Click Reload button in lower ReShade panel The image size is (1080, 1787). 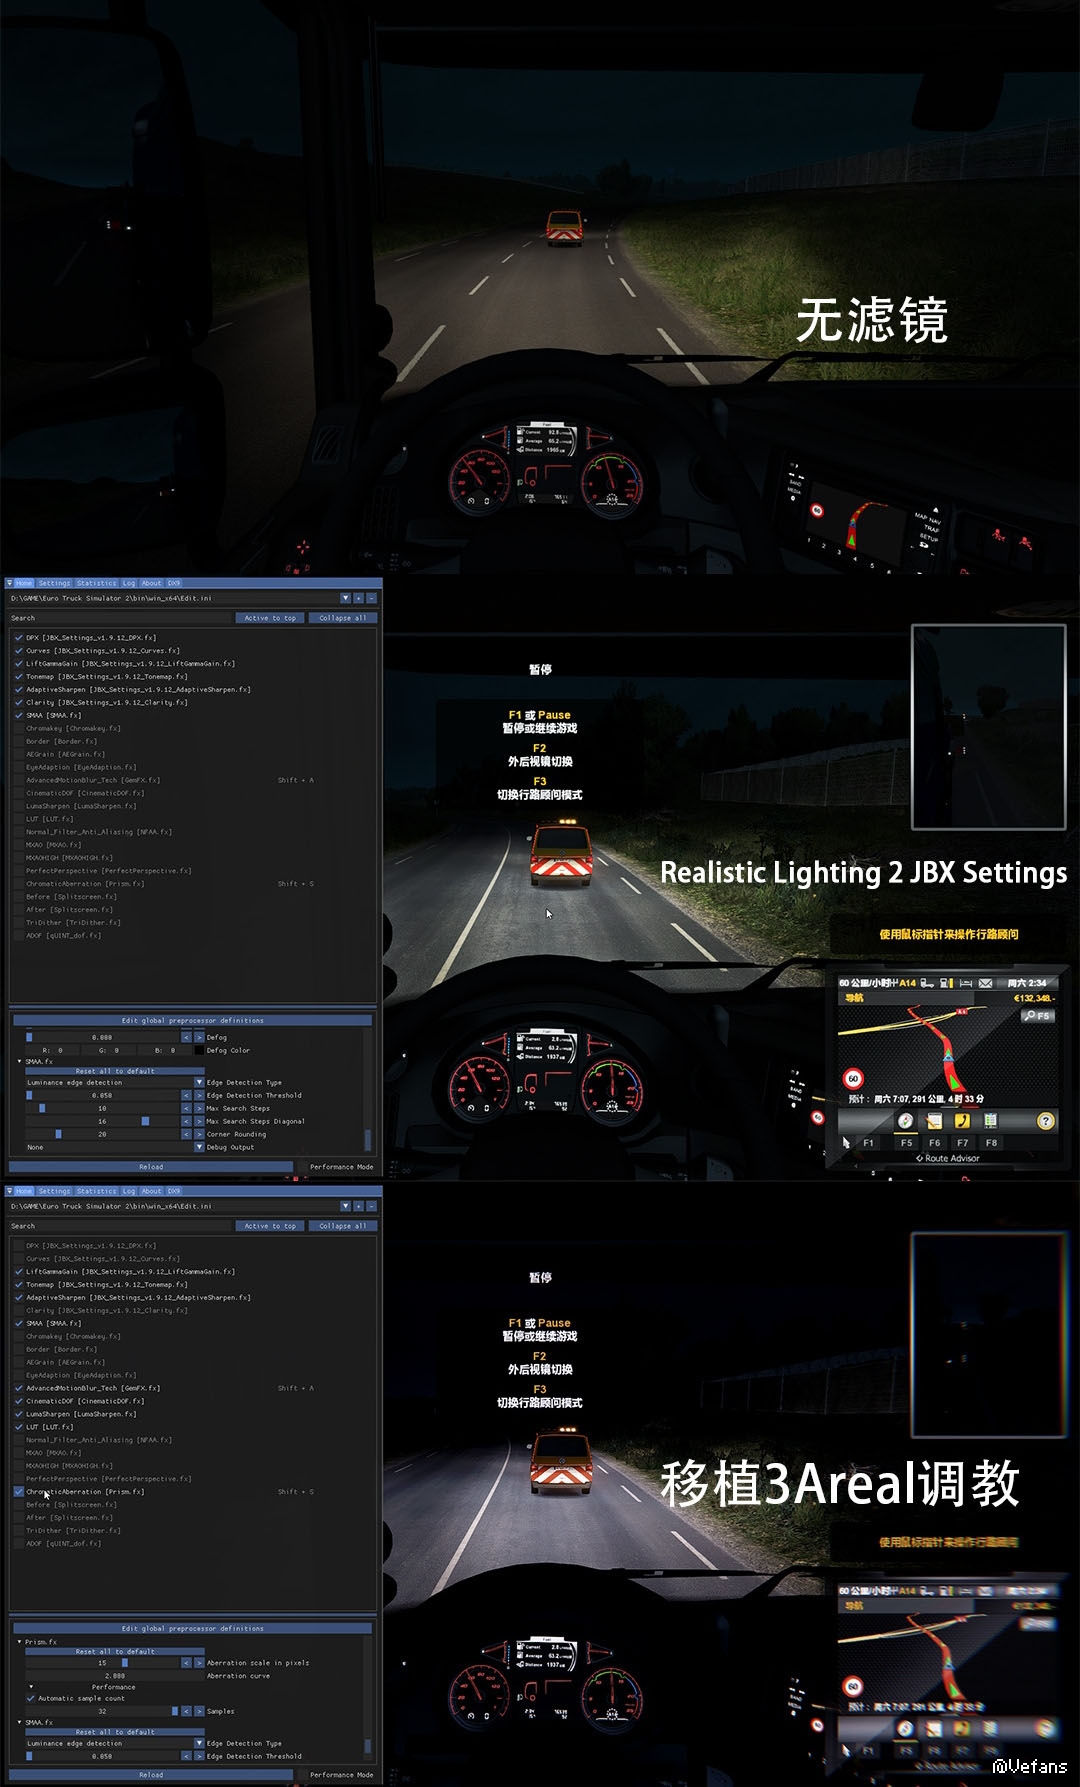[151, 1775]
